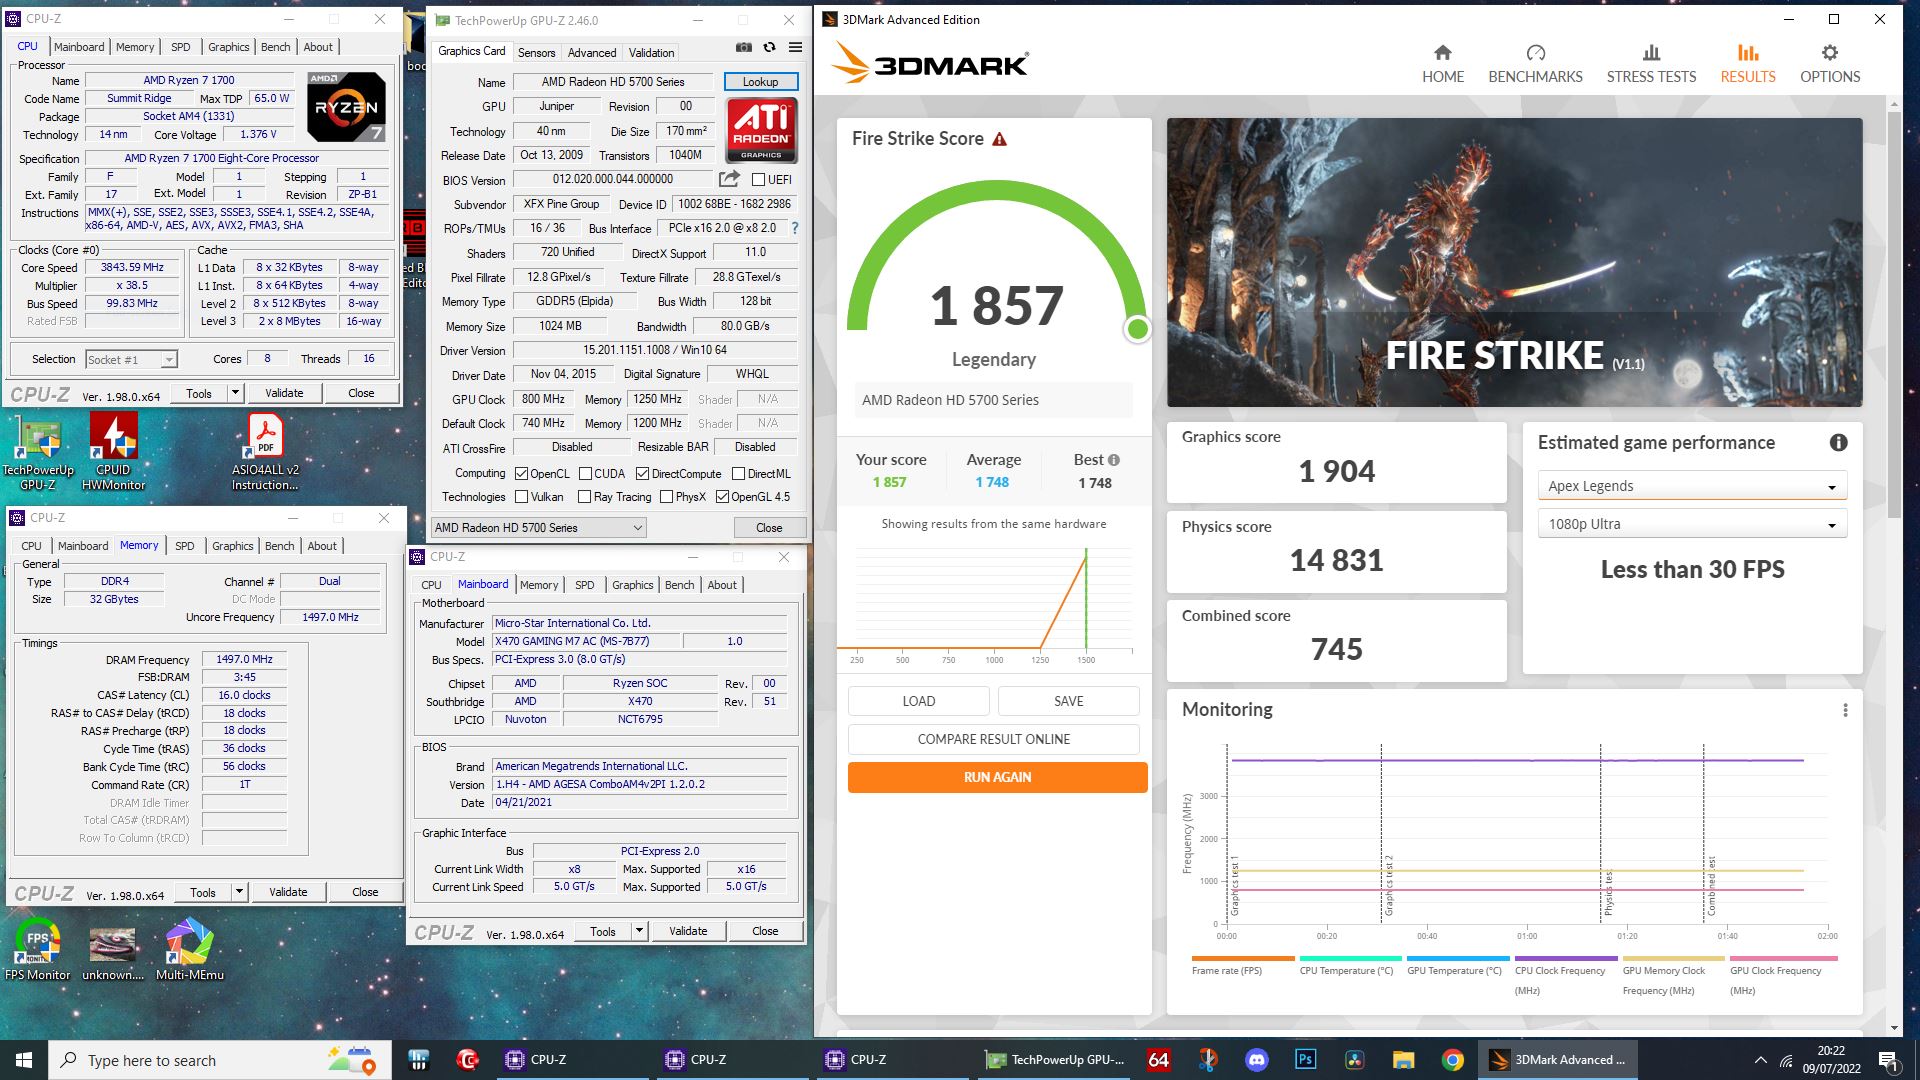Open the GPU-Z hamburger menu
This screenshot has height=1080, width=1920.
pyautogui.click(x=795, y=47)
